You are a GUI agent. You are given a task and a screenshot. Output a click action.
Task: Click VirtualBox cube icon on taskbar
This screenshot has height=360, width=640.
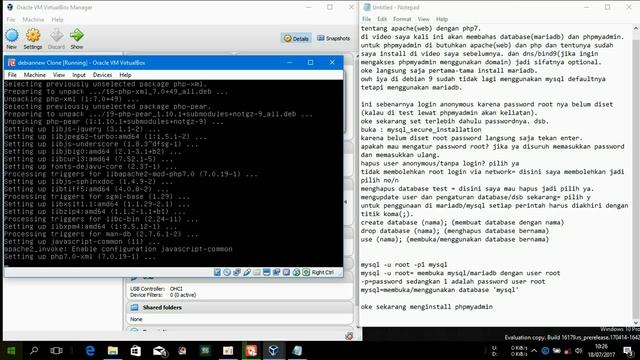(274, 351)
